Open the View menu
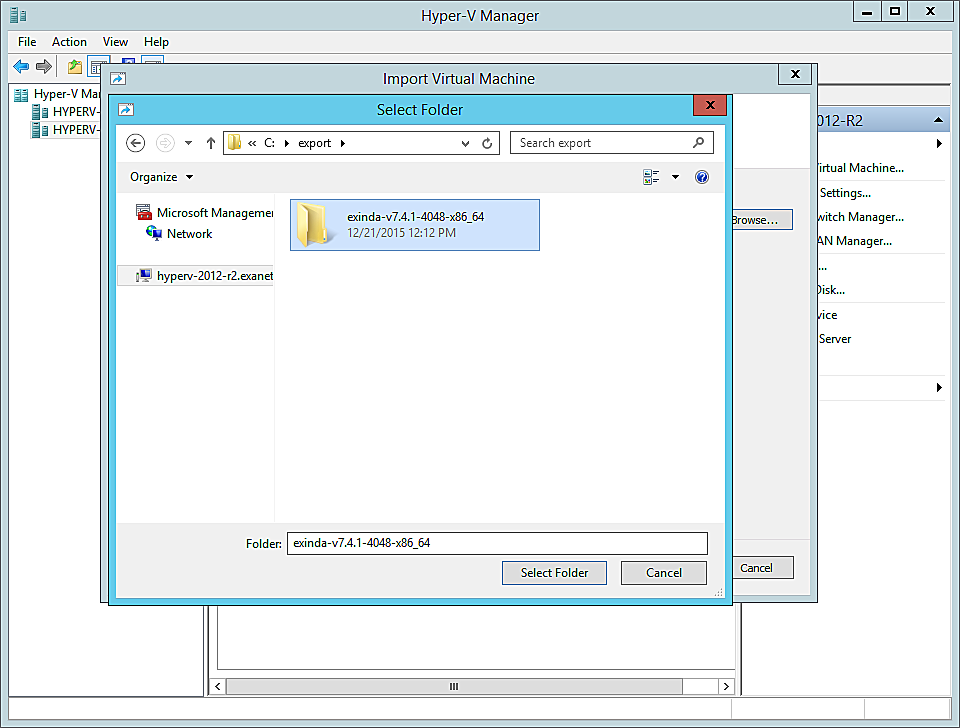The width and height of the screenshot is (960, 728). tap(115, 42)
